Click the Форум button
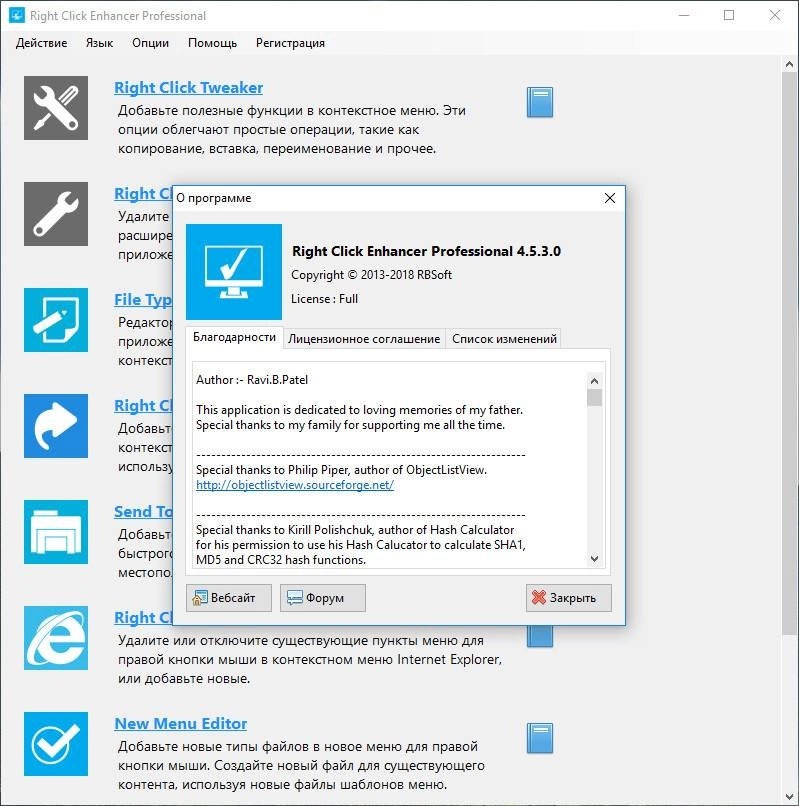Screen dimensions: 799x806 [x=322, y=597]
